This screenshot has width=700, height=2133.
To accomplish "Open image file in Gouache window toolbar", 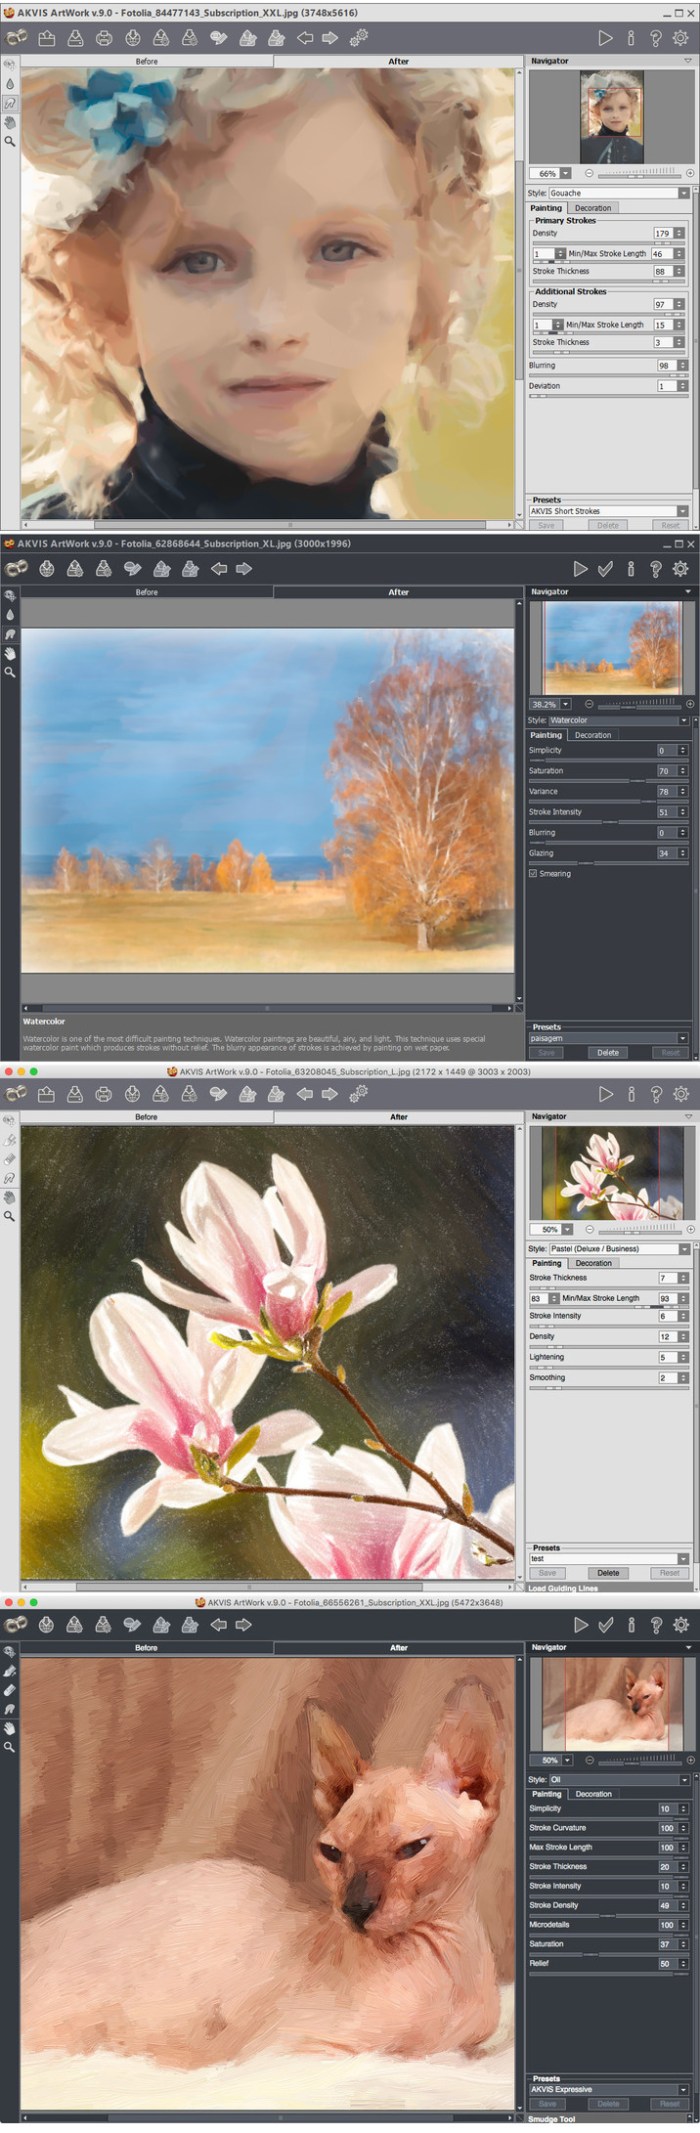I will [46, 38].
